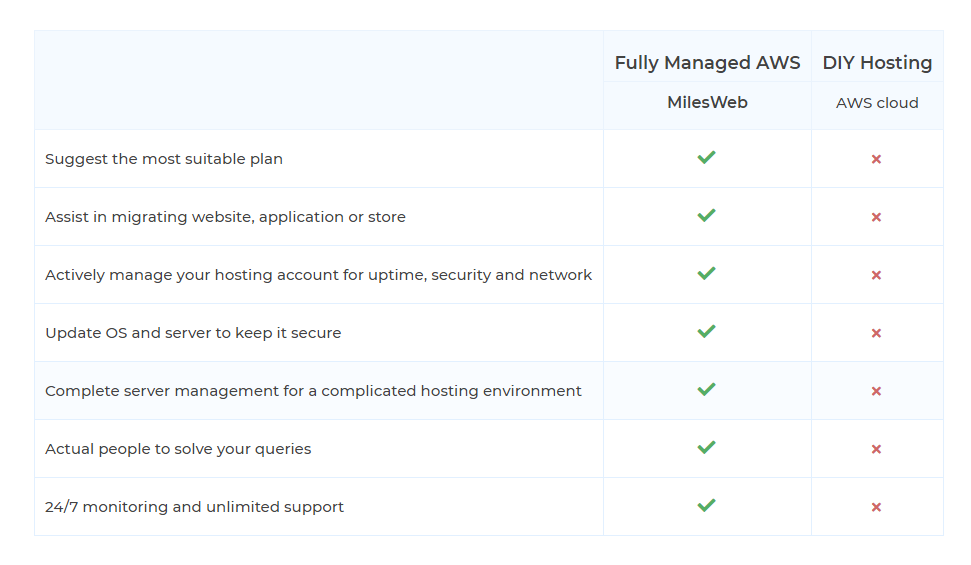
Task: Click red cross for Suggest the most suitable plan
Action: pyautogui.click(x=876, y=159)
